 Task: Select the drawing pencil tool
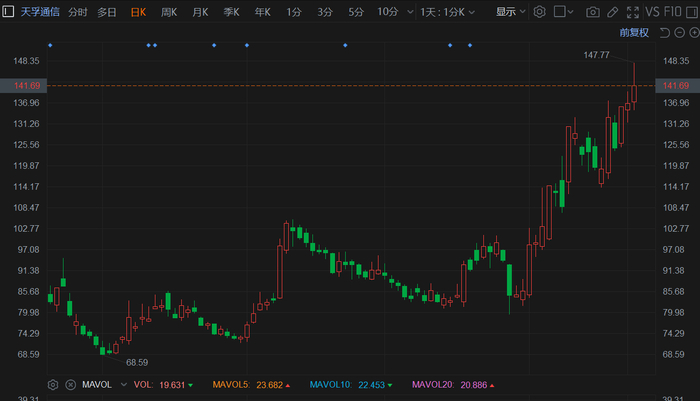(612, 12)
